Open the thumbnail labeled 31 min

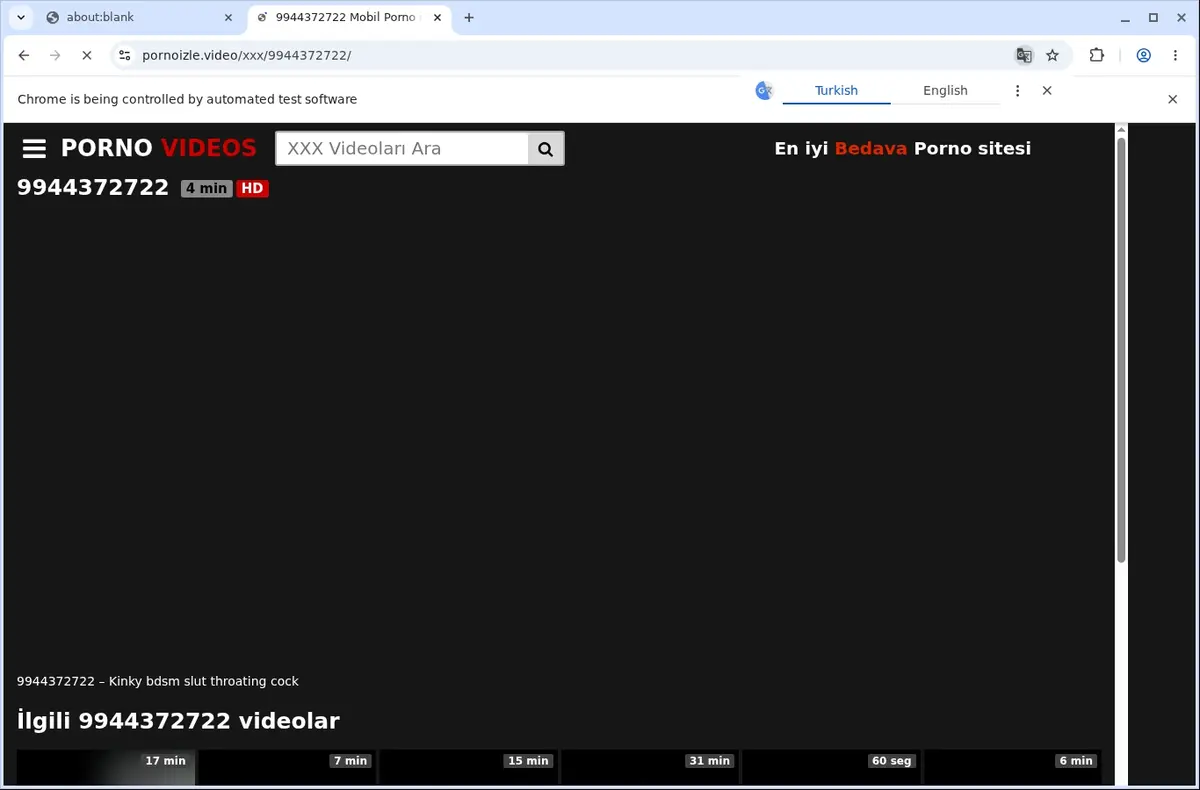pyautogui.click(x=650, y=767)
